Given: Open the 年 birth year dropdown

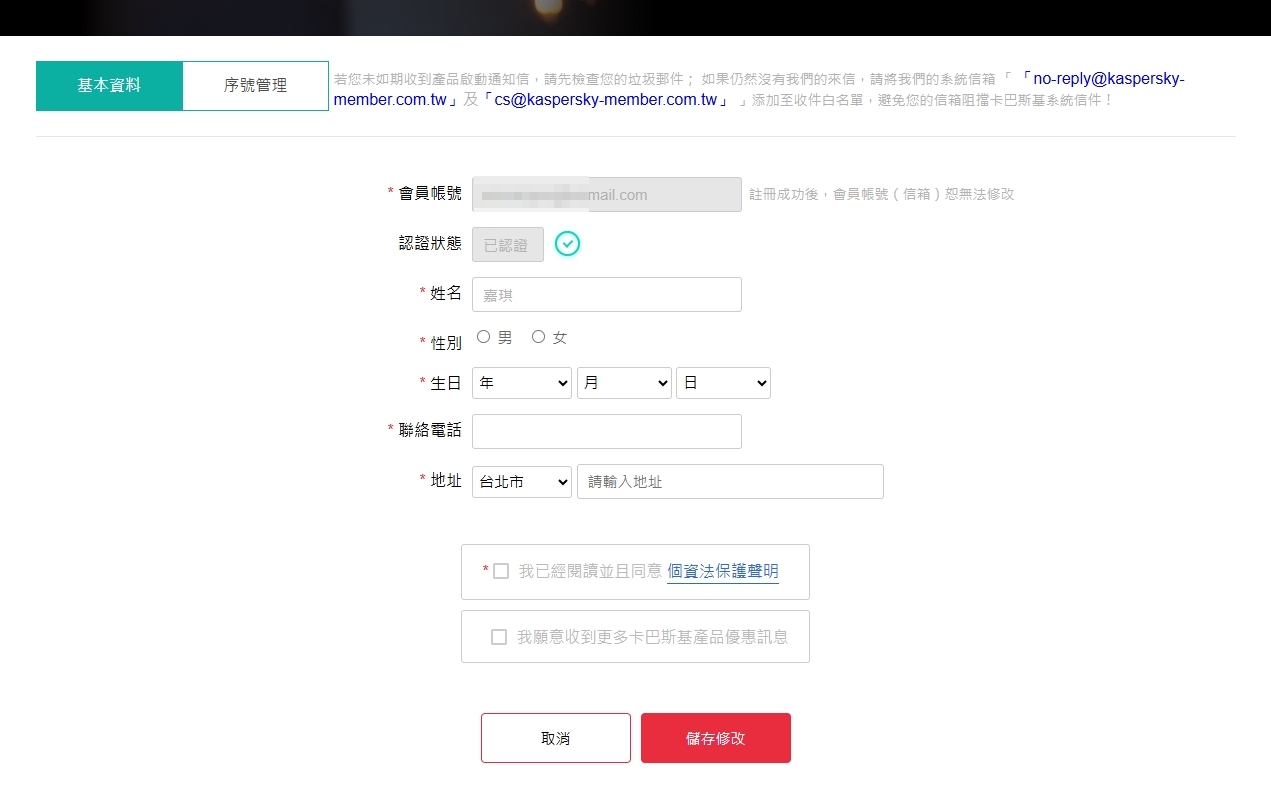Looking at the screenshot, I should point(521,383).
